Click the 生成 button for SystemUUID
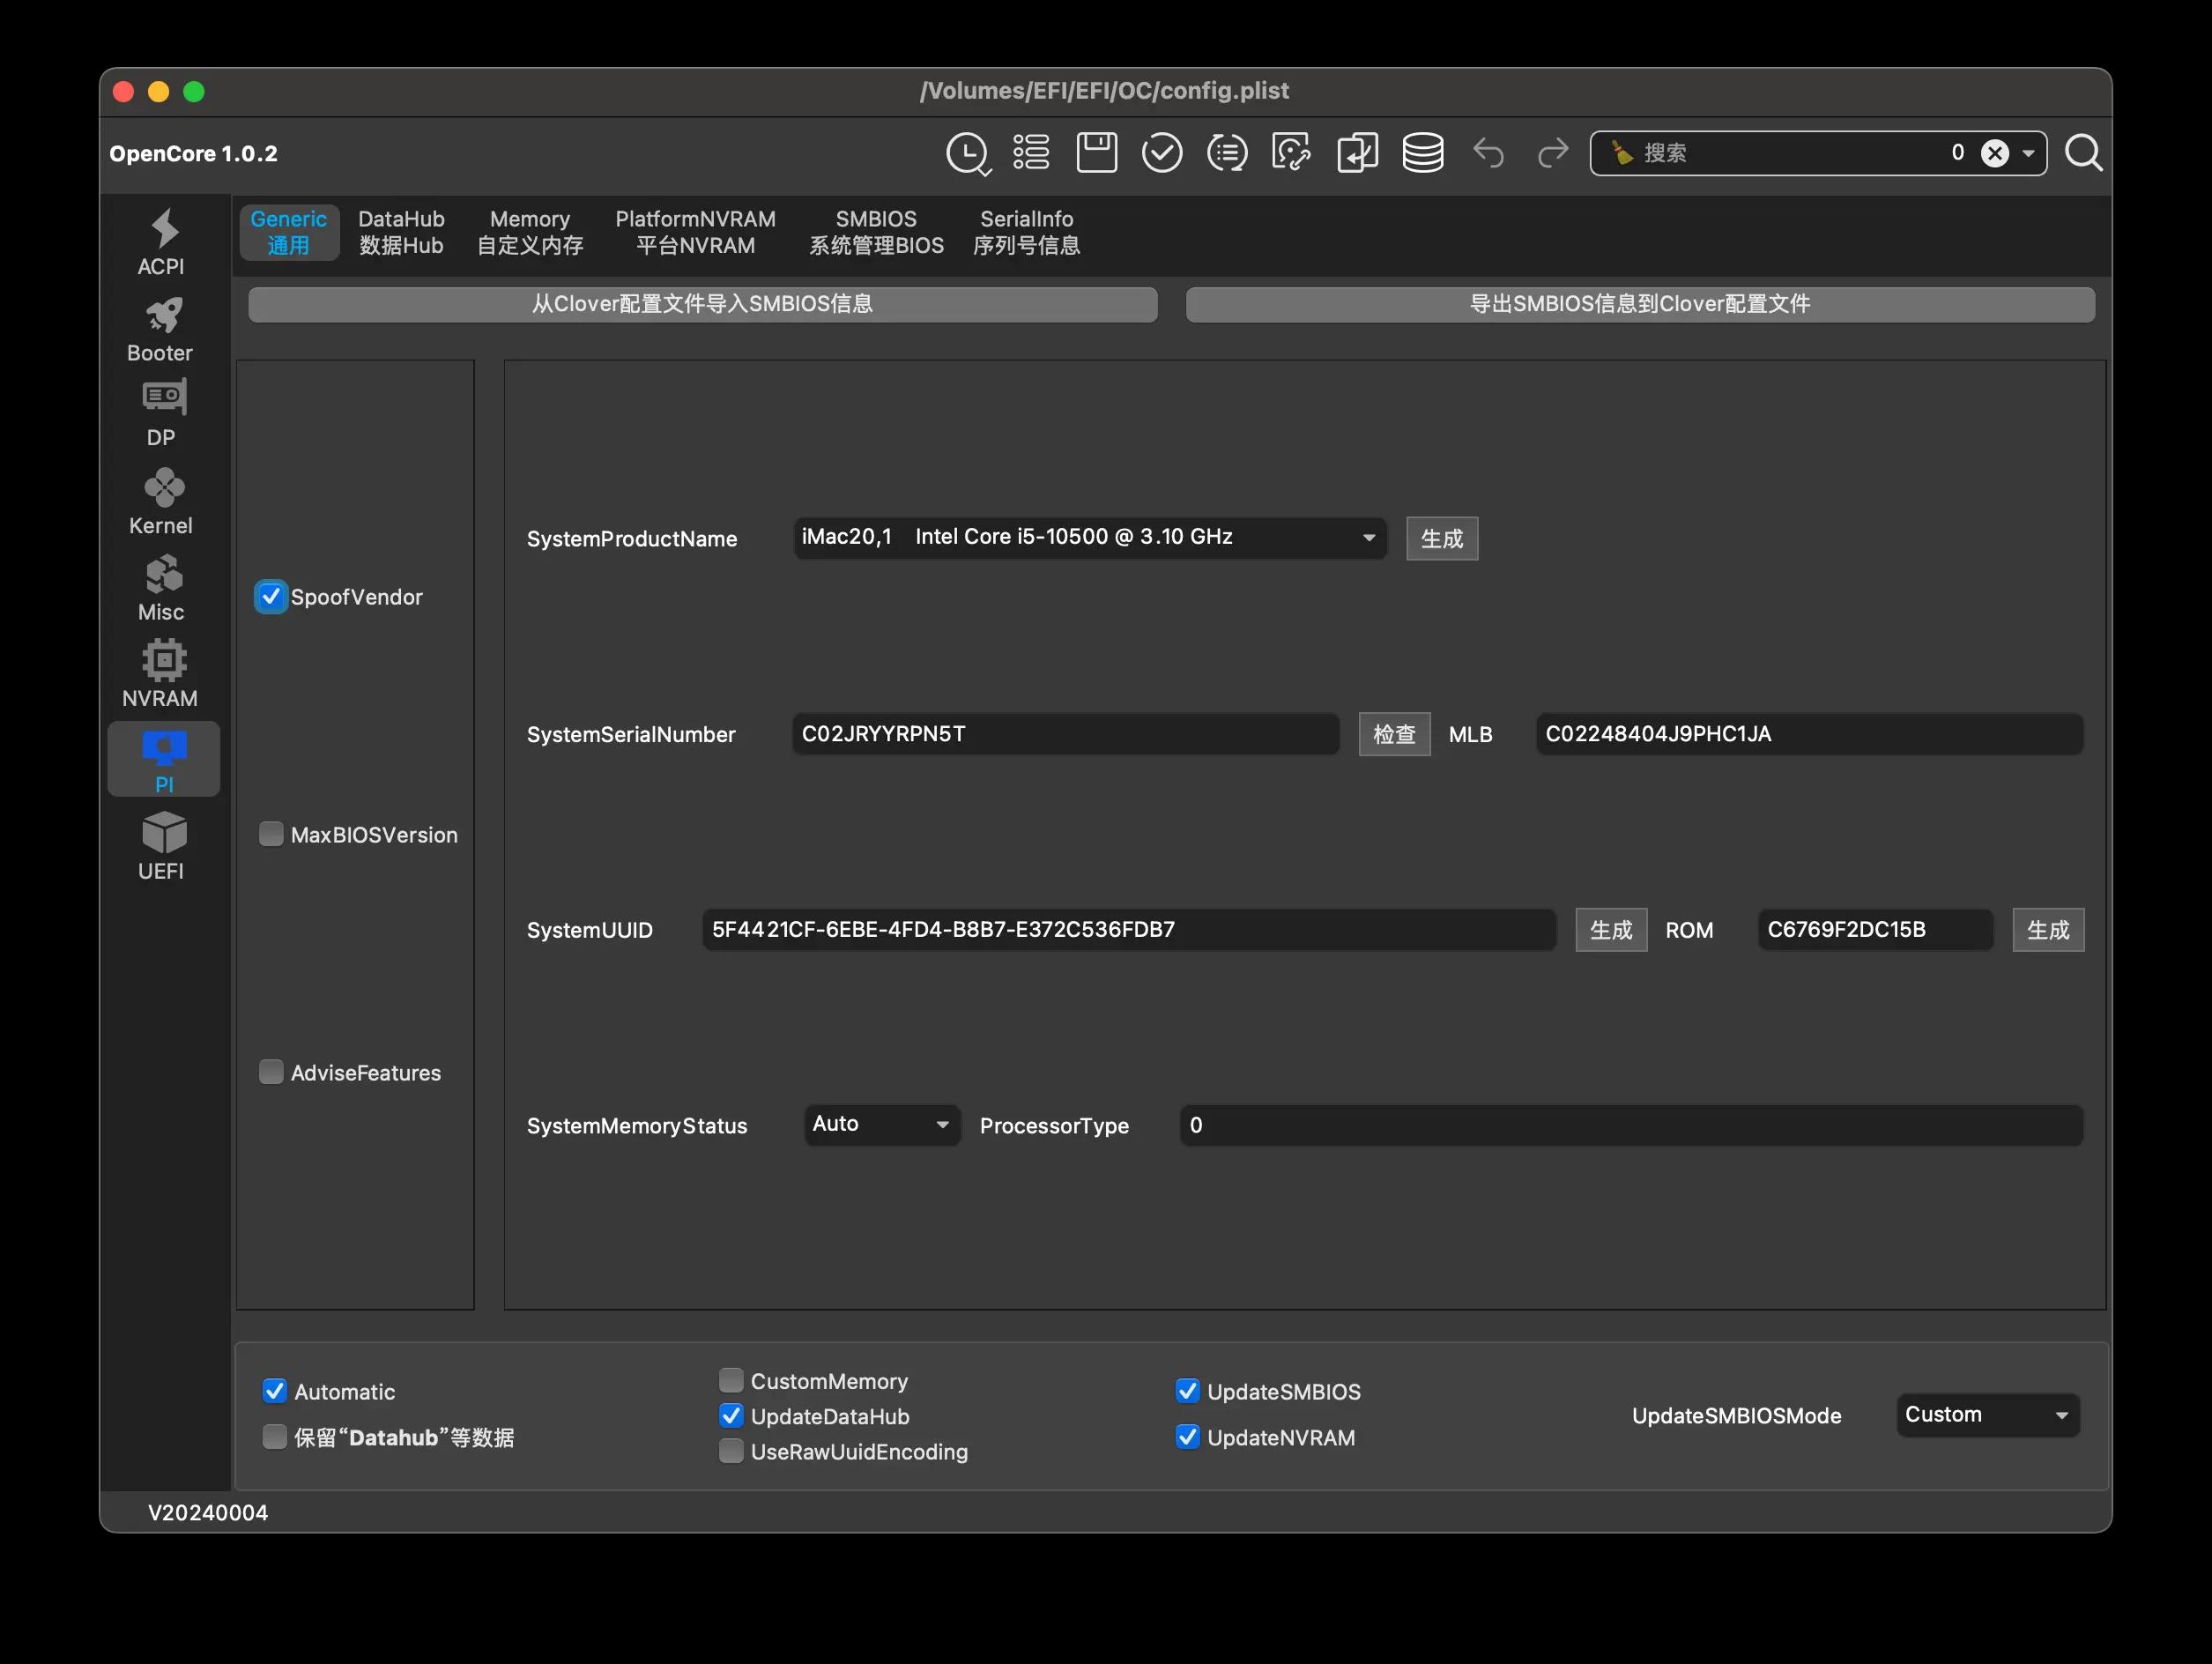The width and height of the screenshot is (2212, 1664). [1607, 928]
